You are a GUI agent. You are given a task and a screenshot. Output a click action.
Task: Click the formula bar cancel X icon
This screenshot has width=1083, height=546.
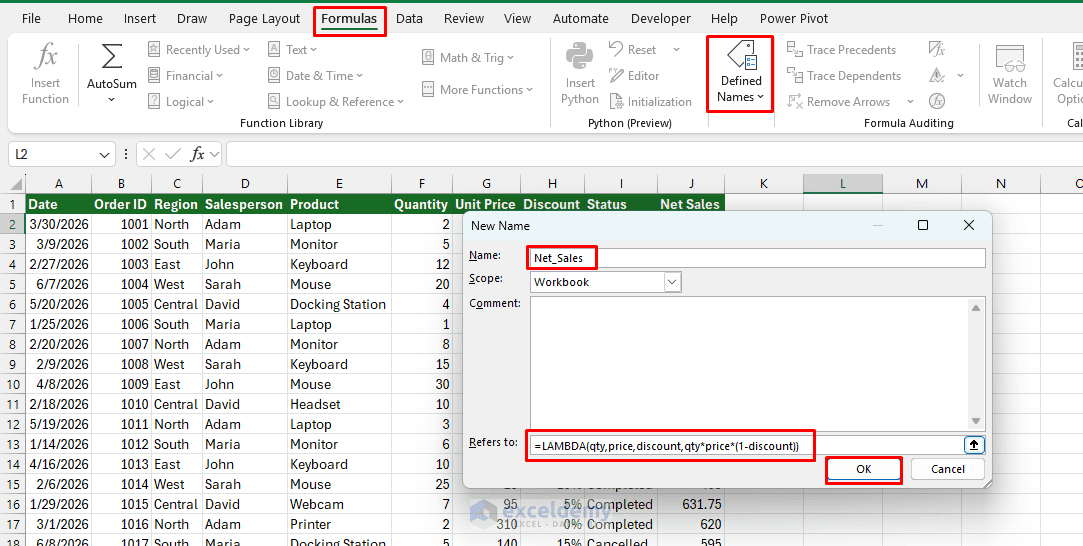coord(148,155)
